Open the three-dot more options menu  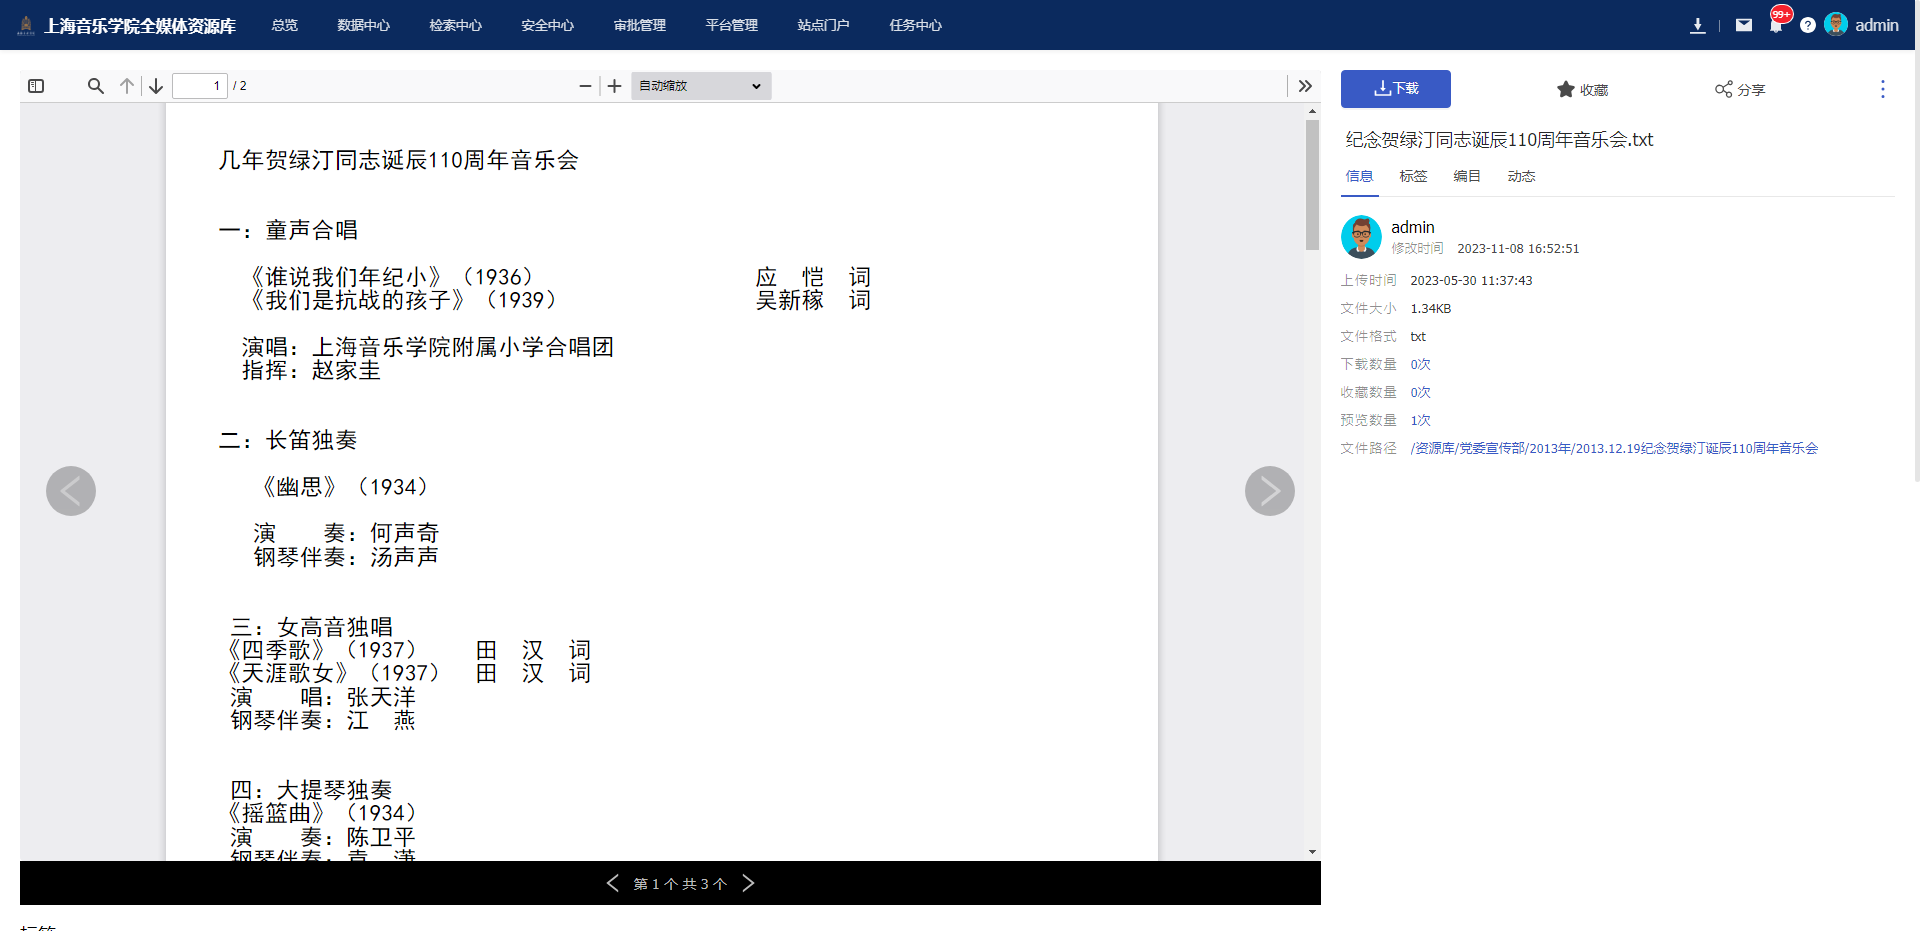click(1882, 89)
